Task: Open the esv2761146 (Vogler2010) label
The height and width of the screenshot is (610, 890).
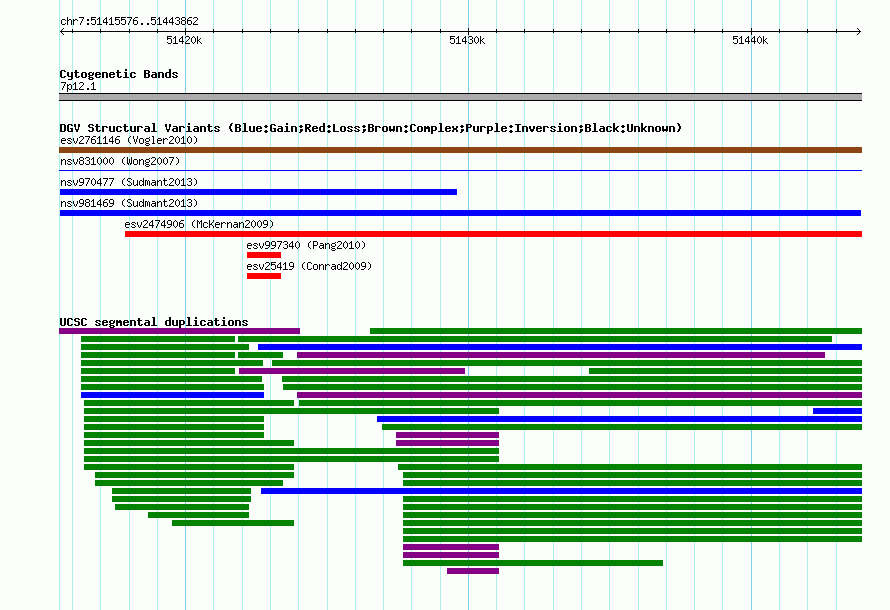Action: coord(129,140)
